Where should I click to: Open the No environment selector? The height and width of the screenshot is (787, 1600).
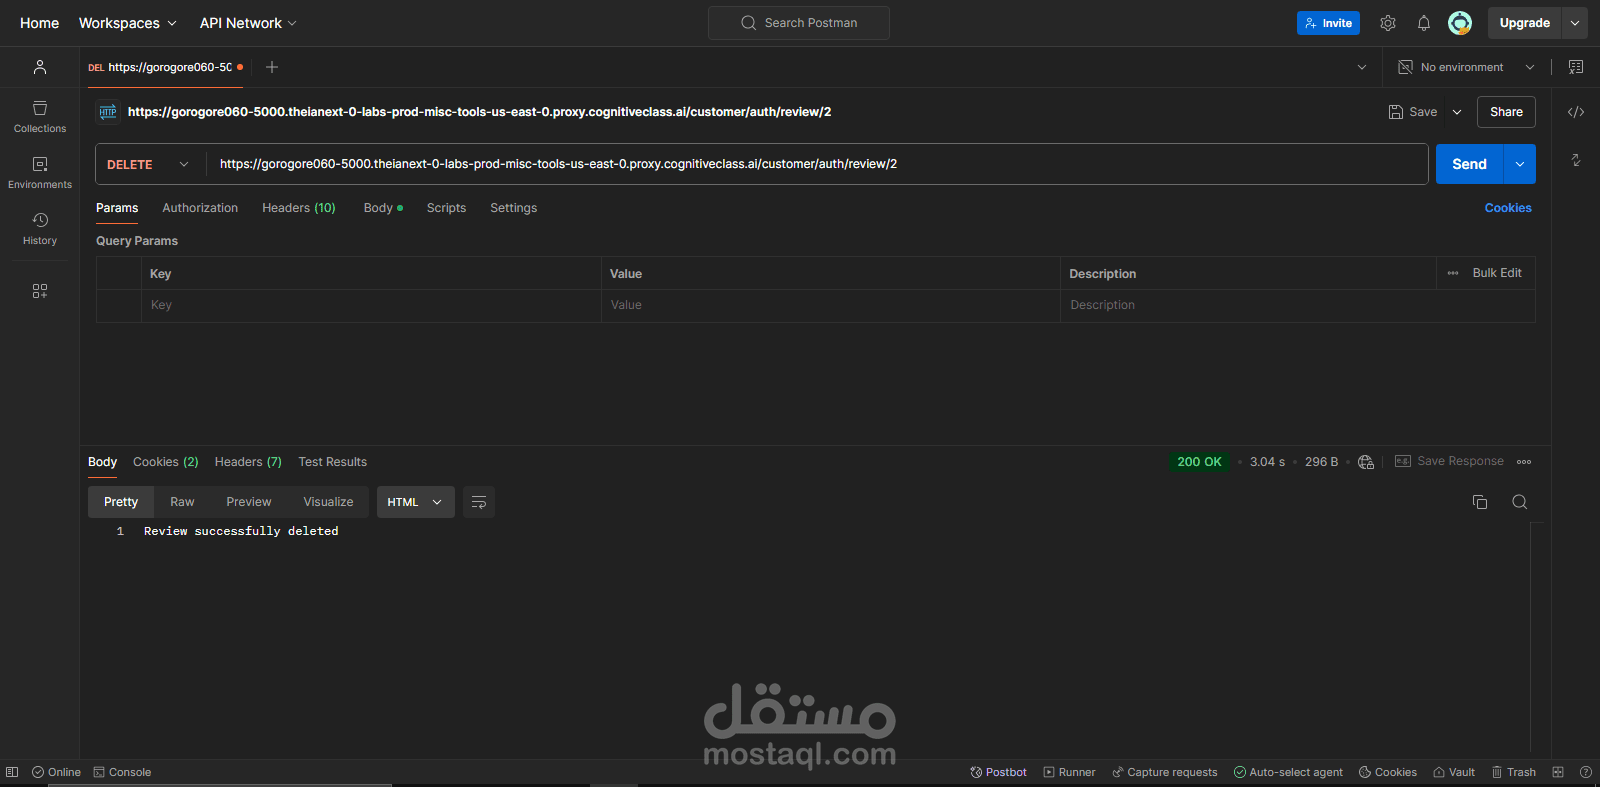click(1466, 67)
